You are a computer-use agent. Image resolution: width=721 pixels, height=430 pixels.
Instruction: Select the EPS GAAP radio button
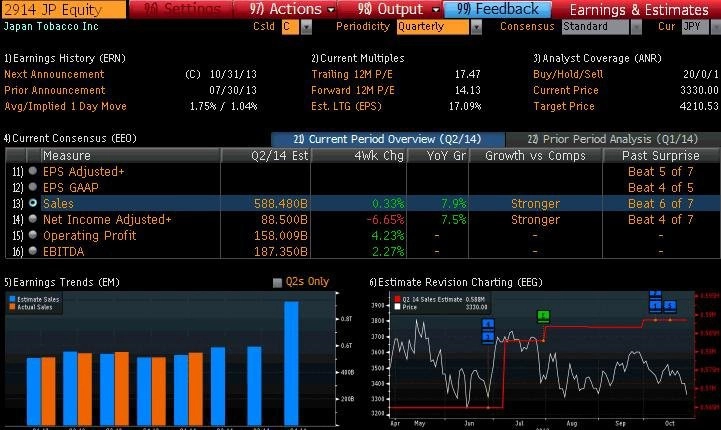tap(33, 187)
